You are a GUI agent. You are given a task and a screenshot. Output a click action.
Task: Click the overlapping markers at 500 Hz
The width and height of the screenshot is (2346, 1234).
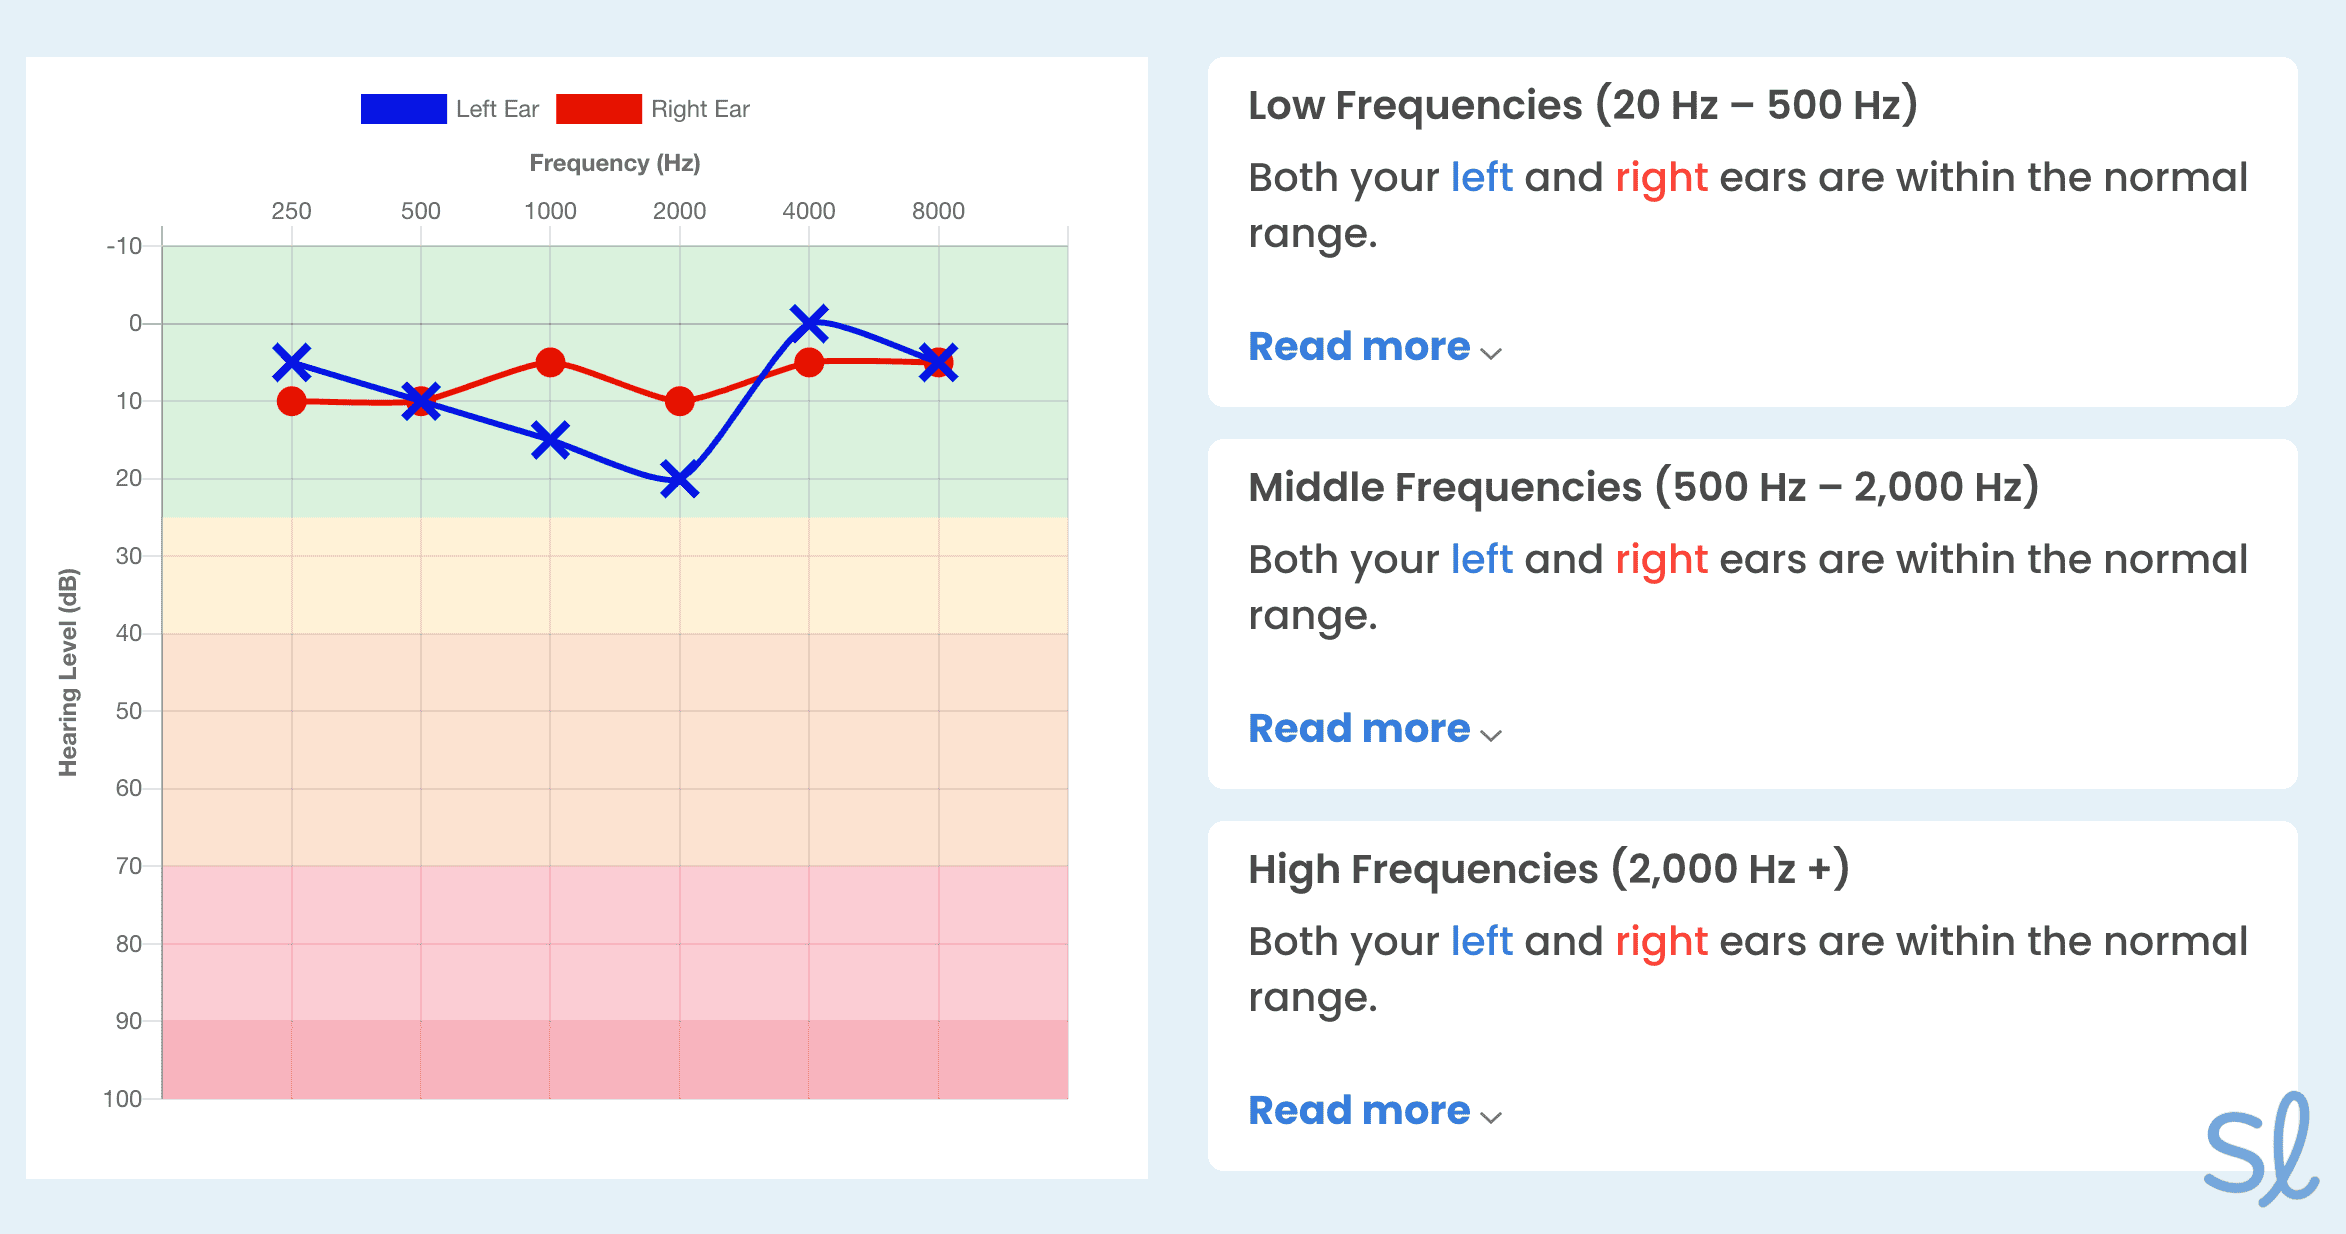tap(421, 401)
